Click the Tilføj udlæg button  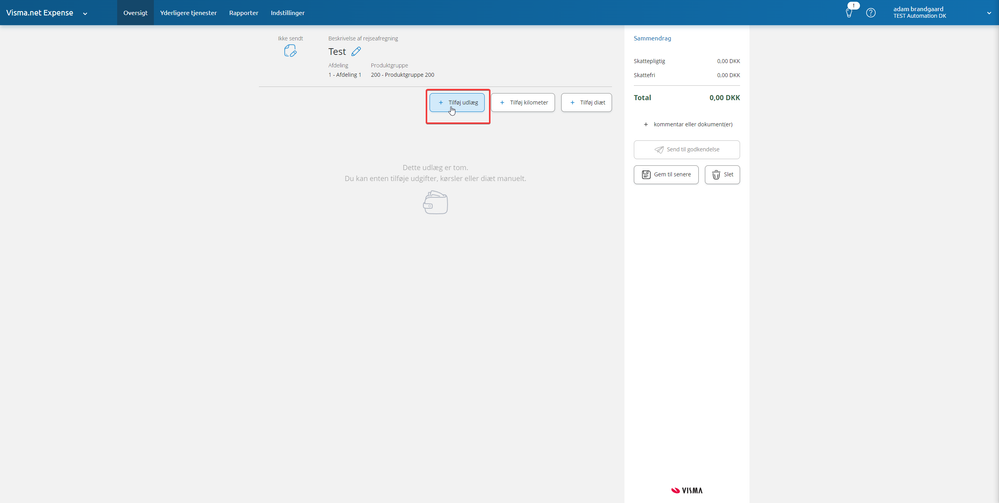coord(457,103)
